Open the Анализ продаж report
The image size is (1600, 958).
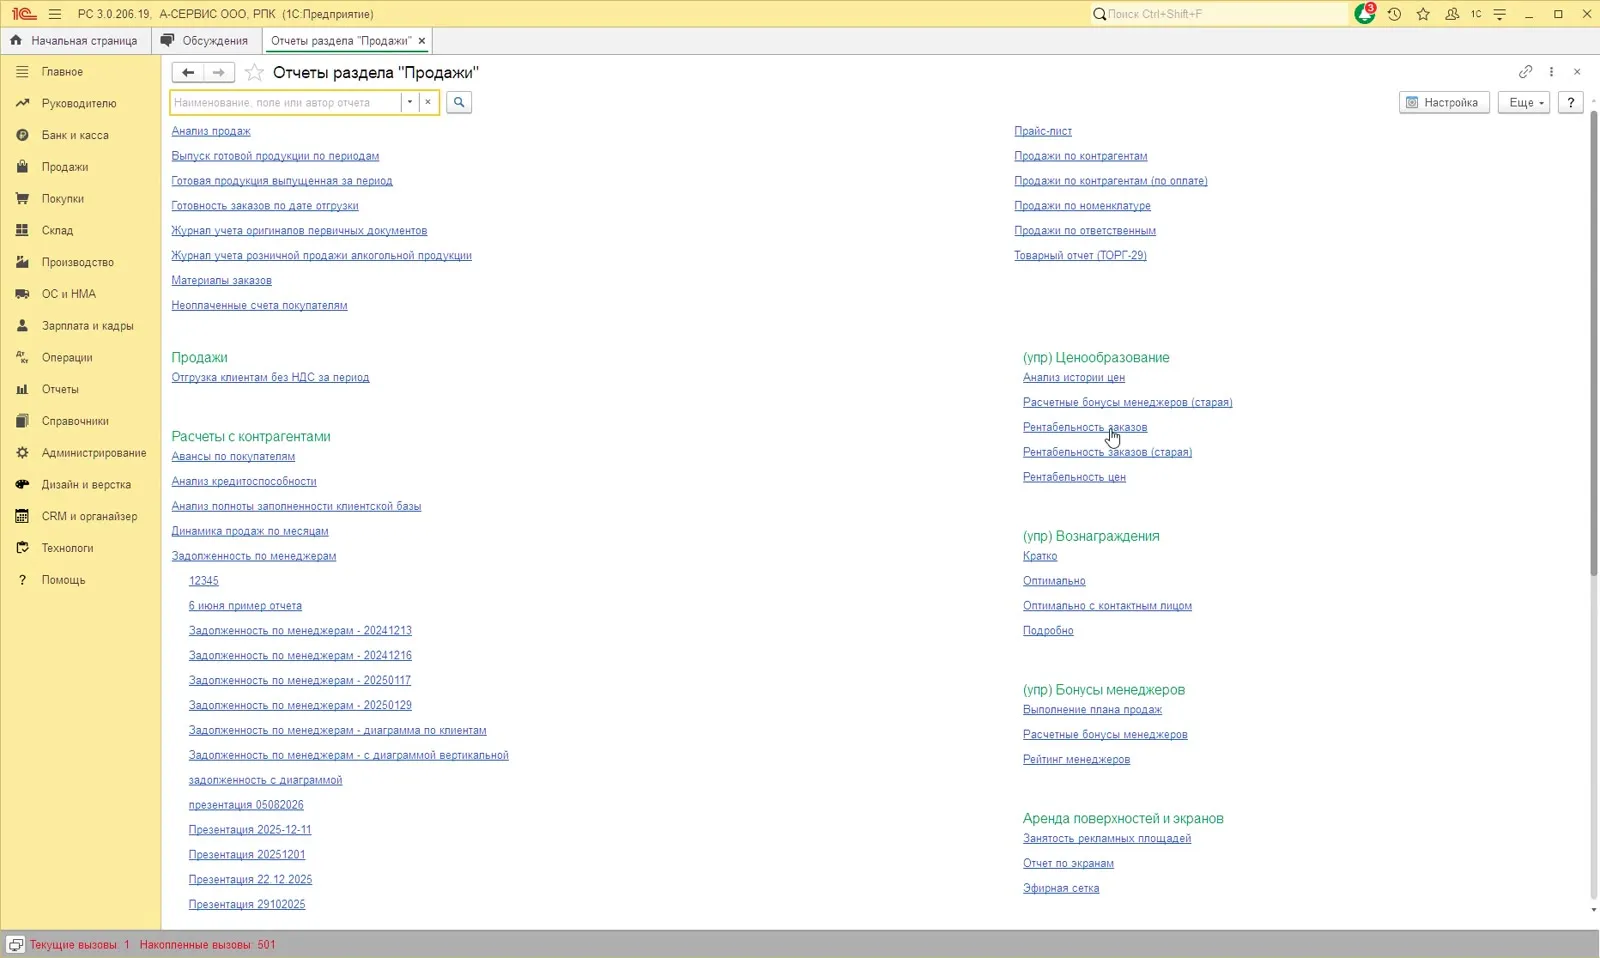pyautogui.click(x=211, y=131)
